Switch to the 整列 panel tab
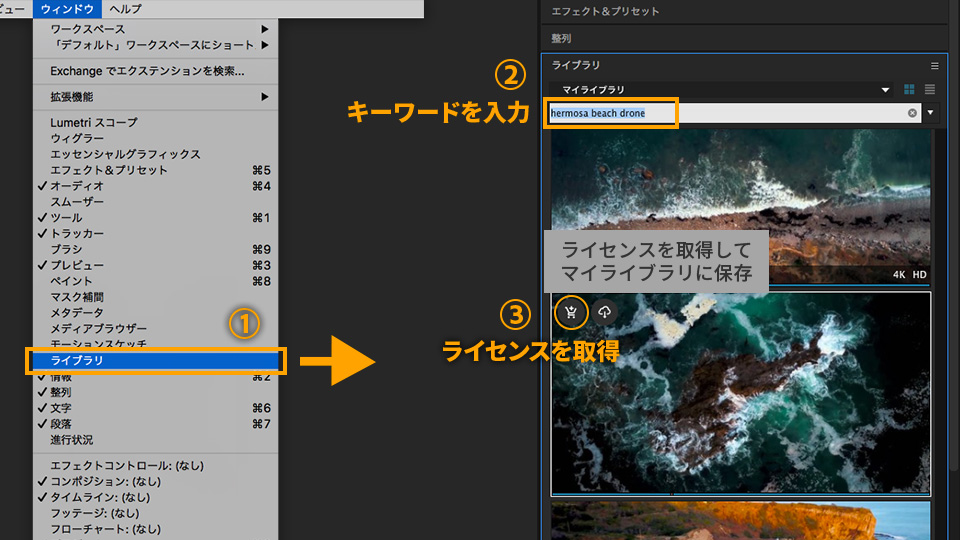The image size is (960, 540). (x=561, y=39)
